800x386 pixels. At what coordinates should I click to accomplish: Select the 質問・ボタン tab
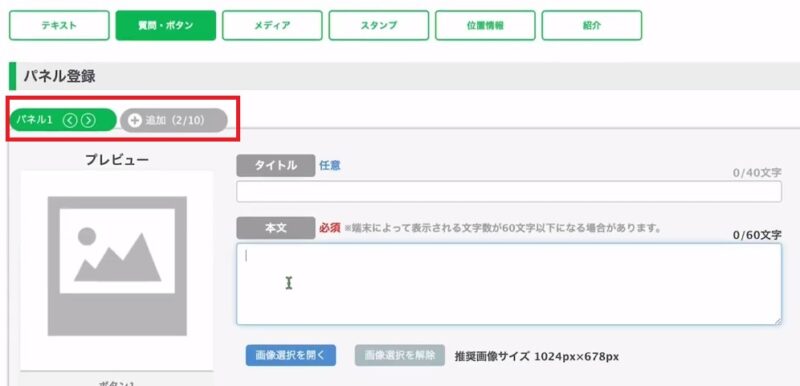pos(166,25)
